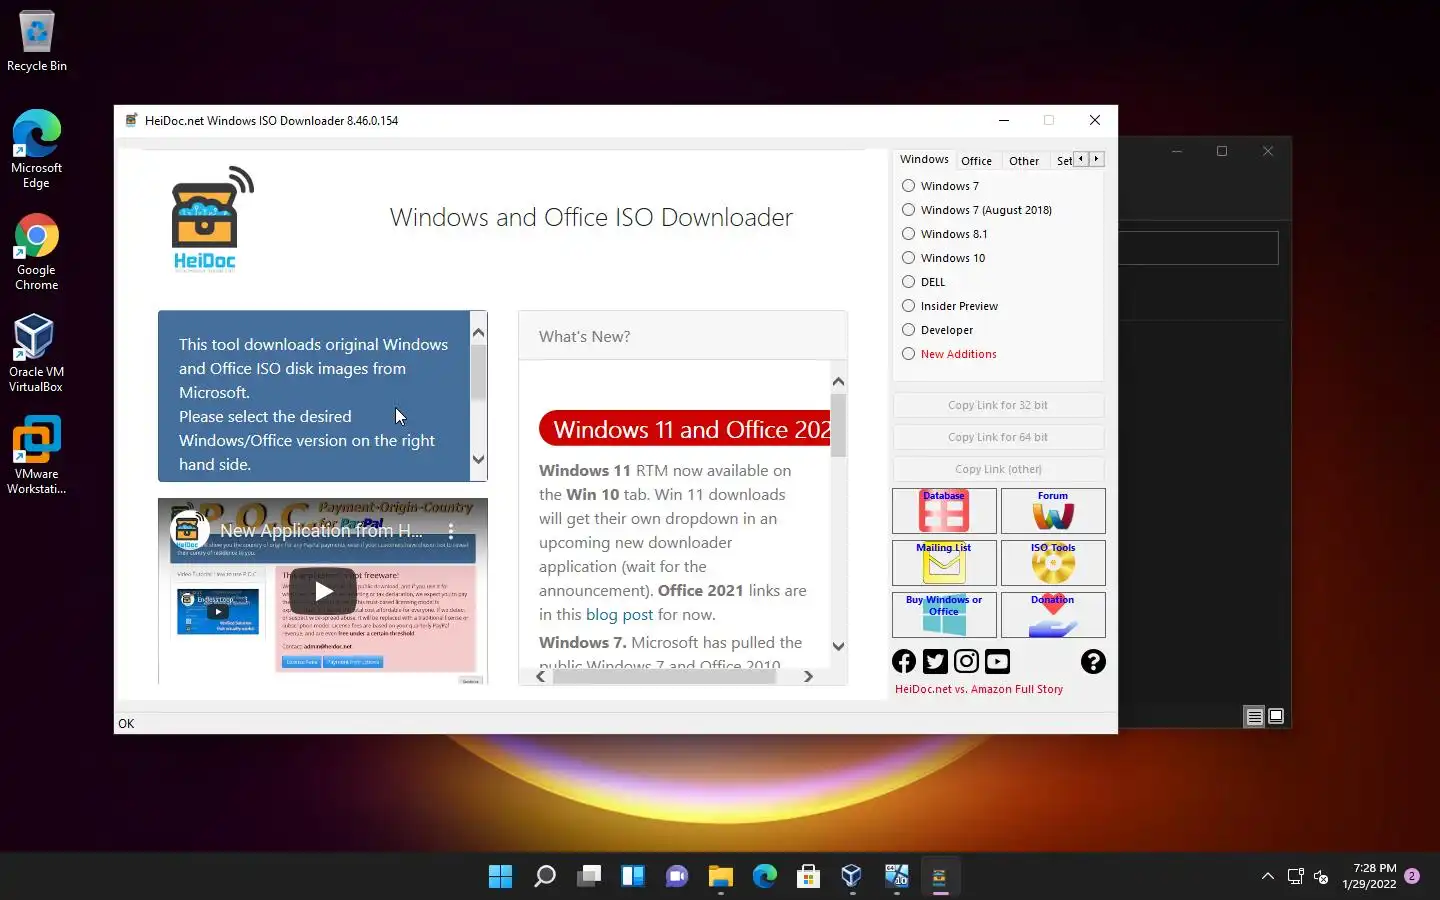Select the Insider Preview radio button
This screenshot has width=1440, height=900.
(908, 306)
